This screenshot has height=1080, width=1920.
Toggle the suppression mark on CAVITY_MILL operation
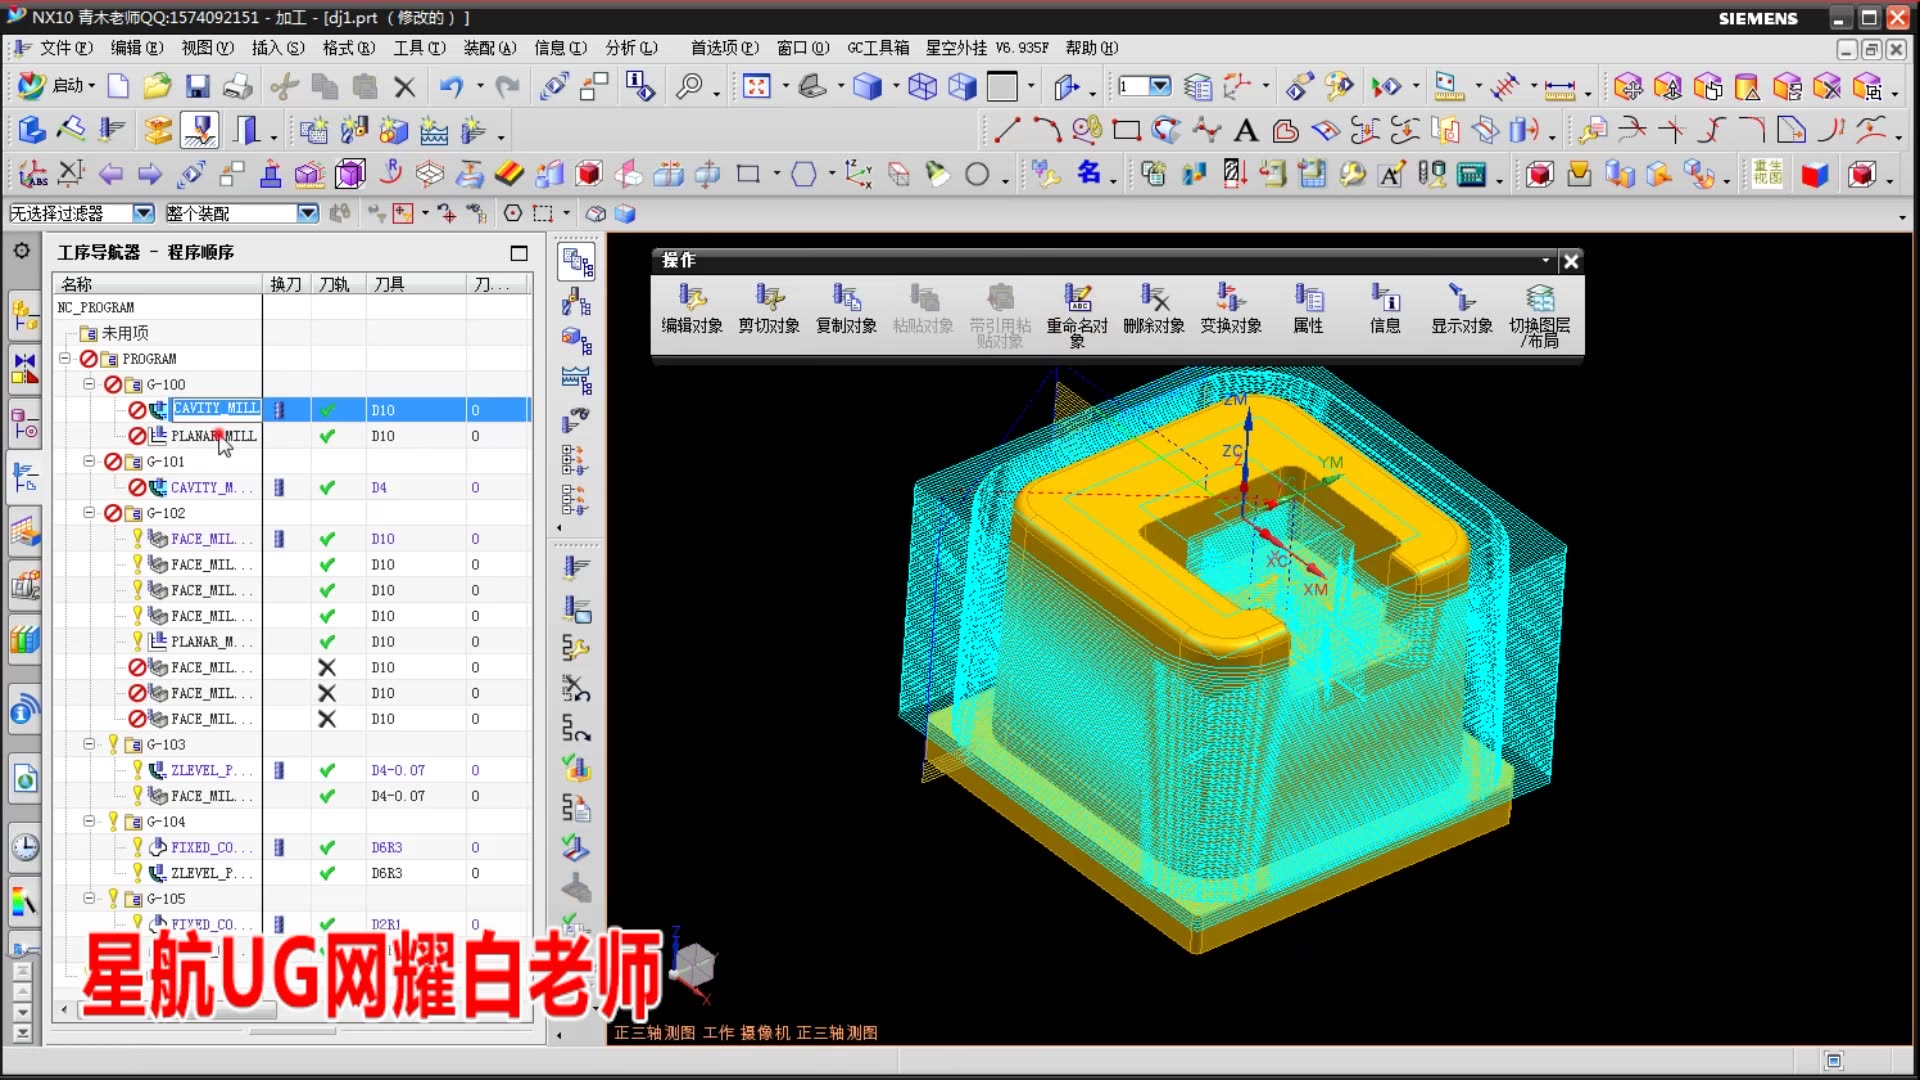[139, 410]
